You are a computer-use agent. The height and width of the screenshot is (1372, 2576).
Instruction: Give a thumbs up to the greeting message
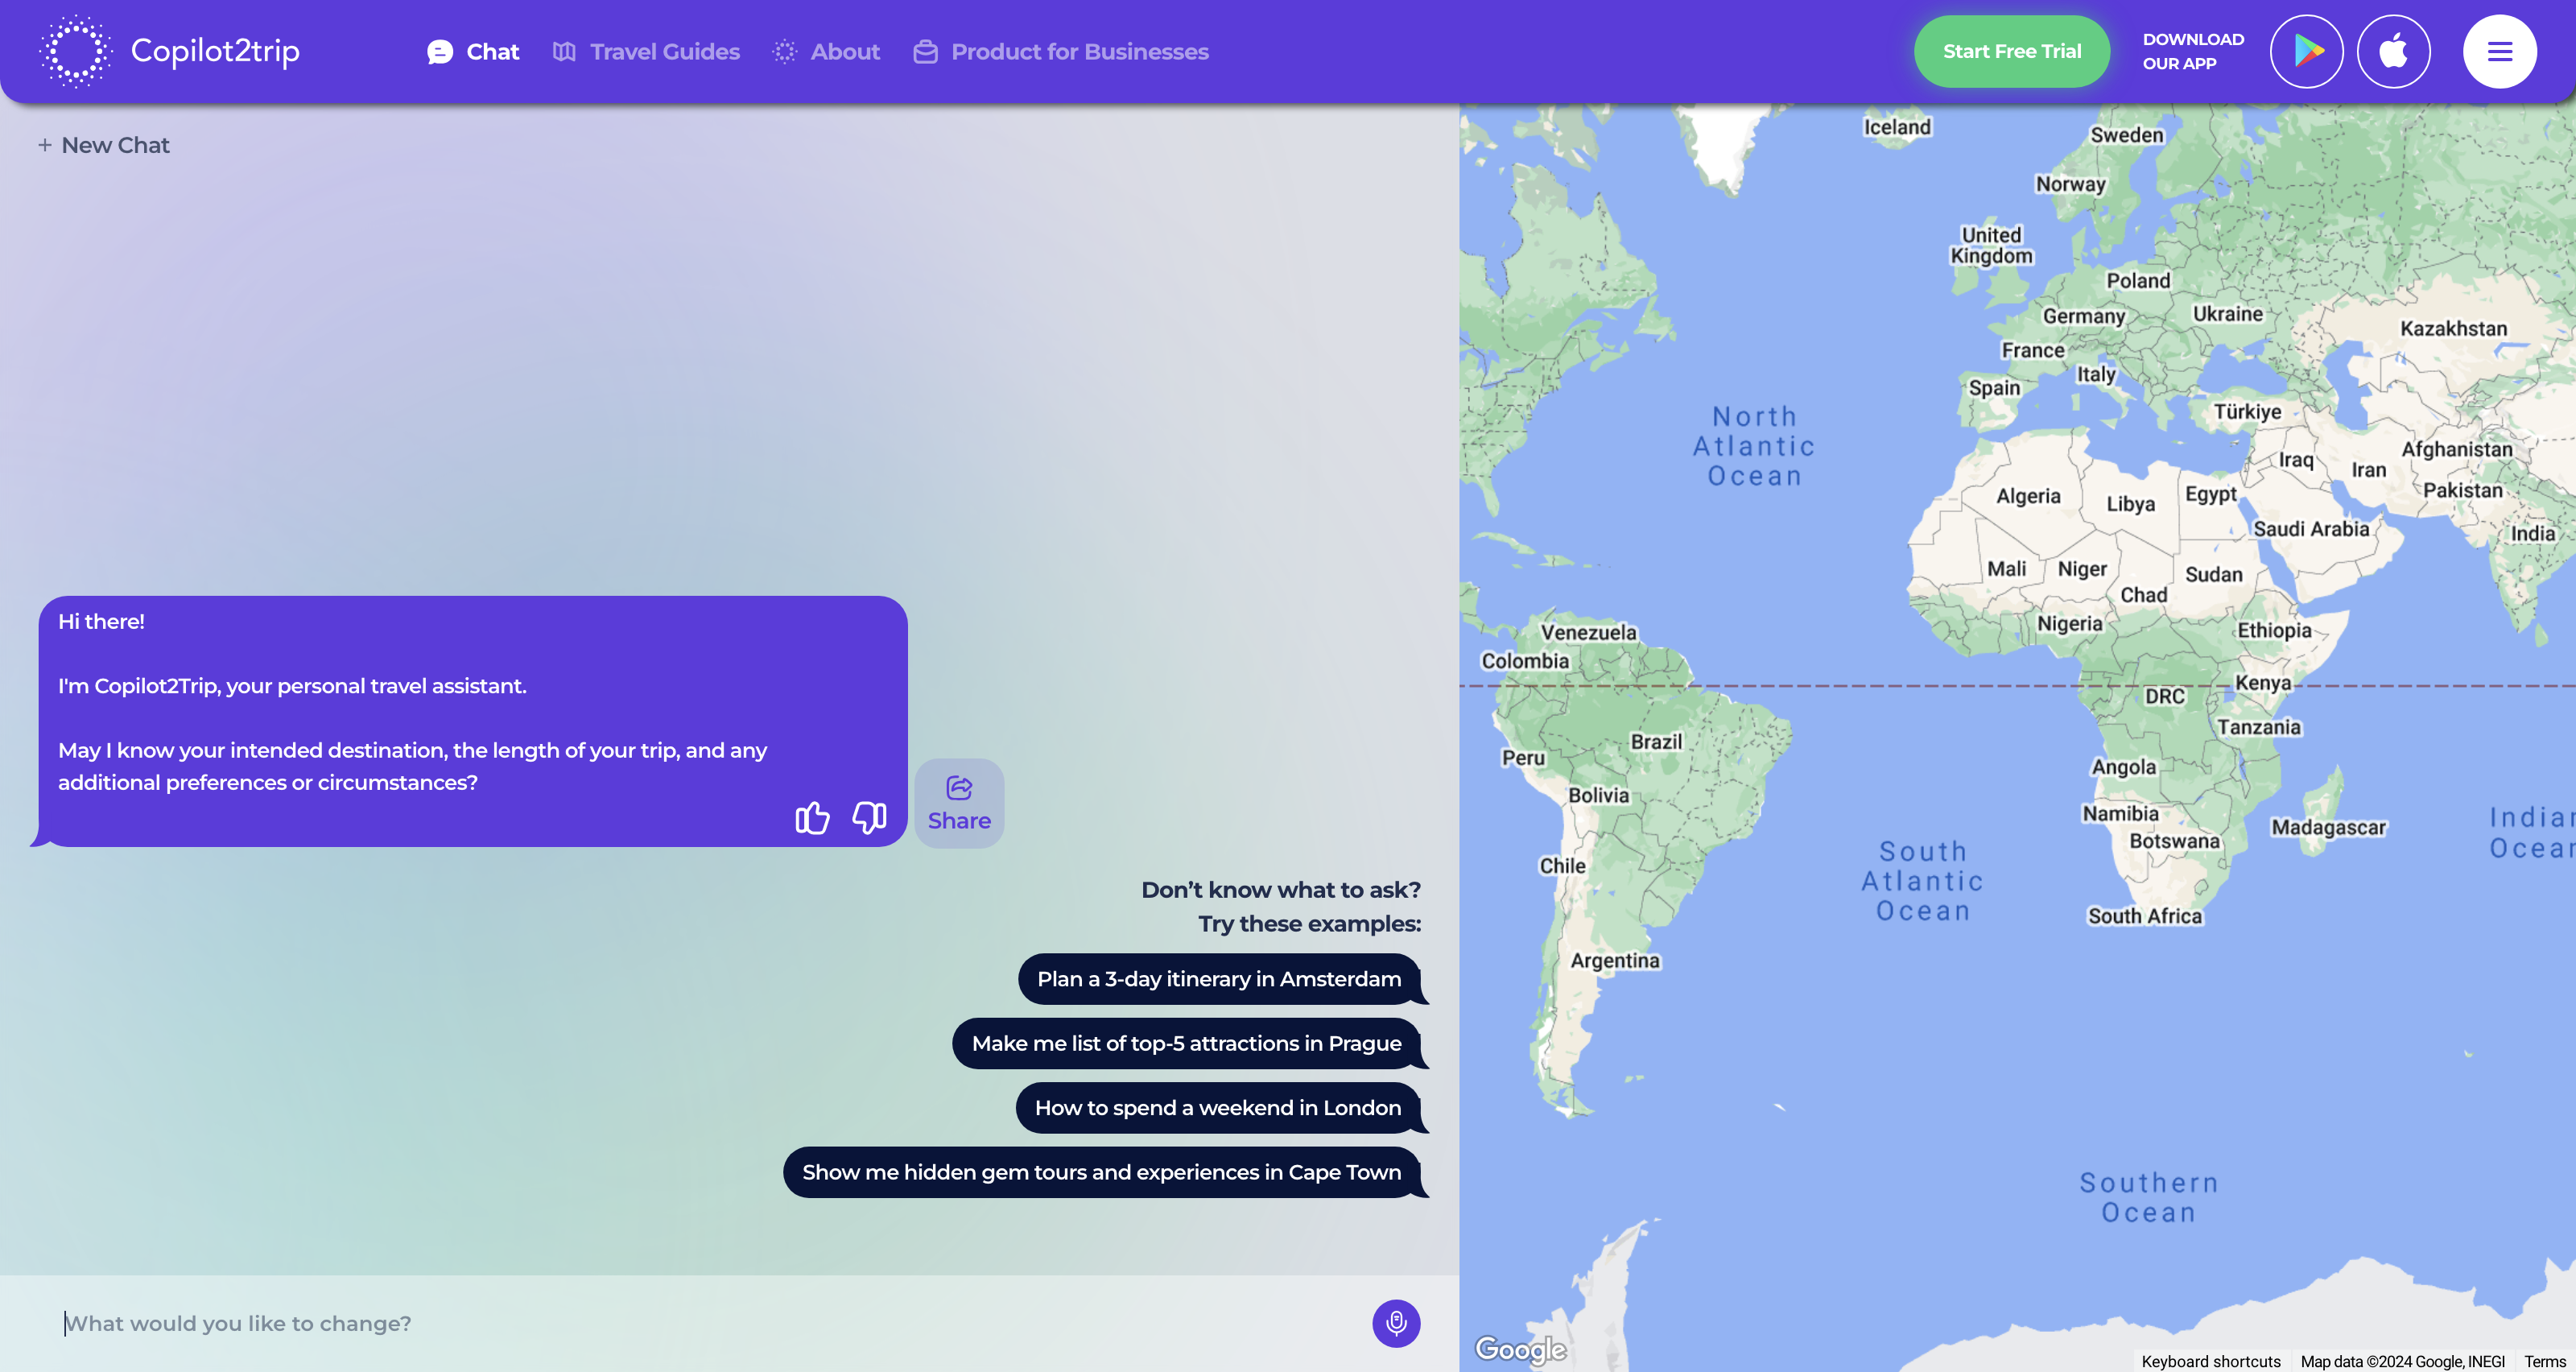[812, 818]
